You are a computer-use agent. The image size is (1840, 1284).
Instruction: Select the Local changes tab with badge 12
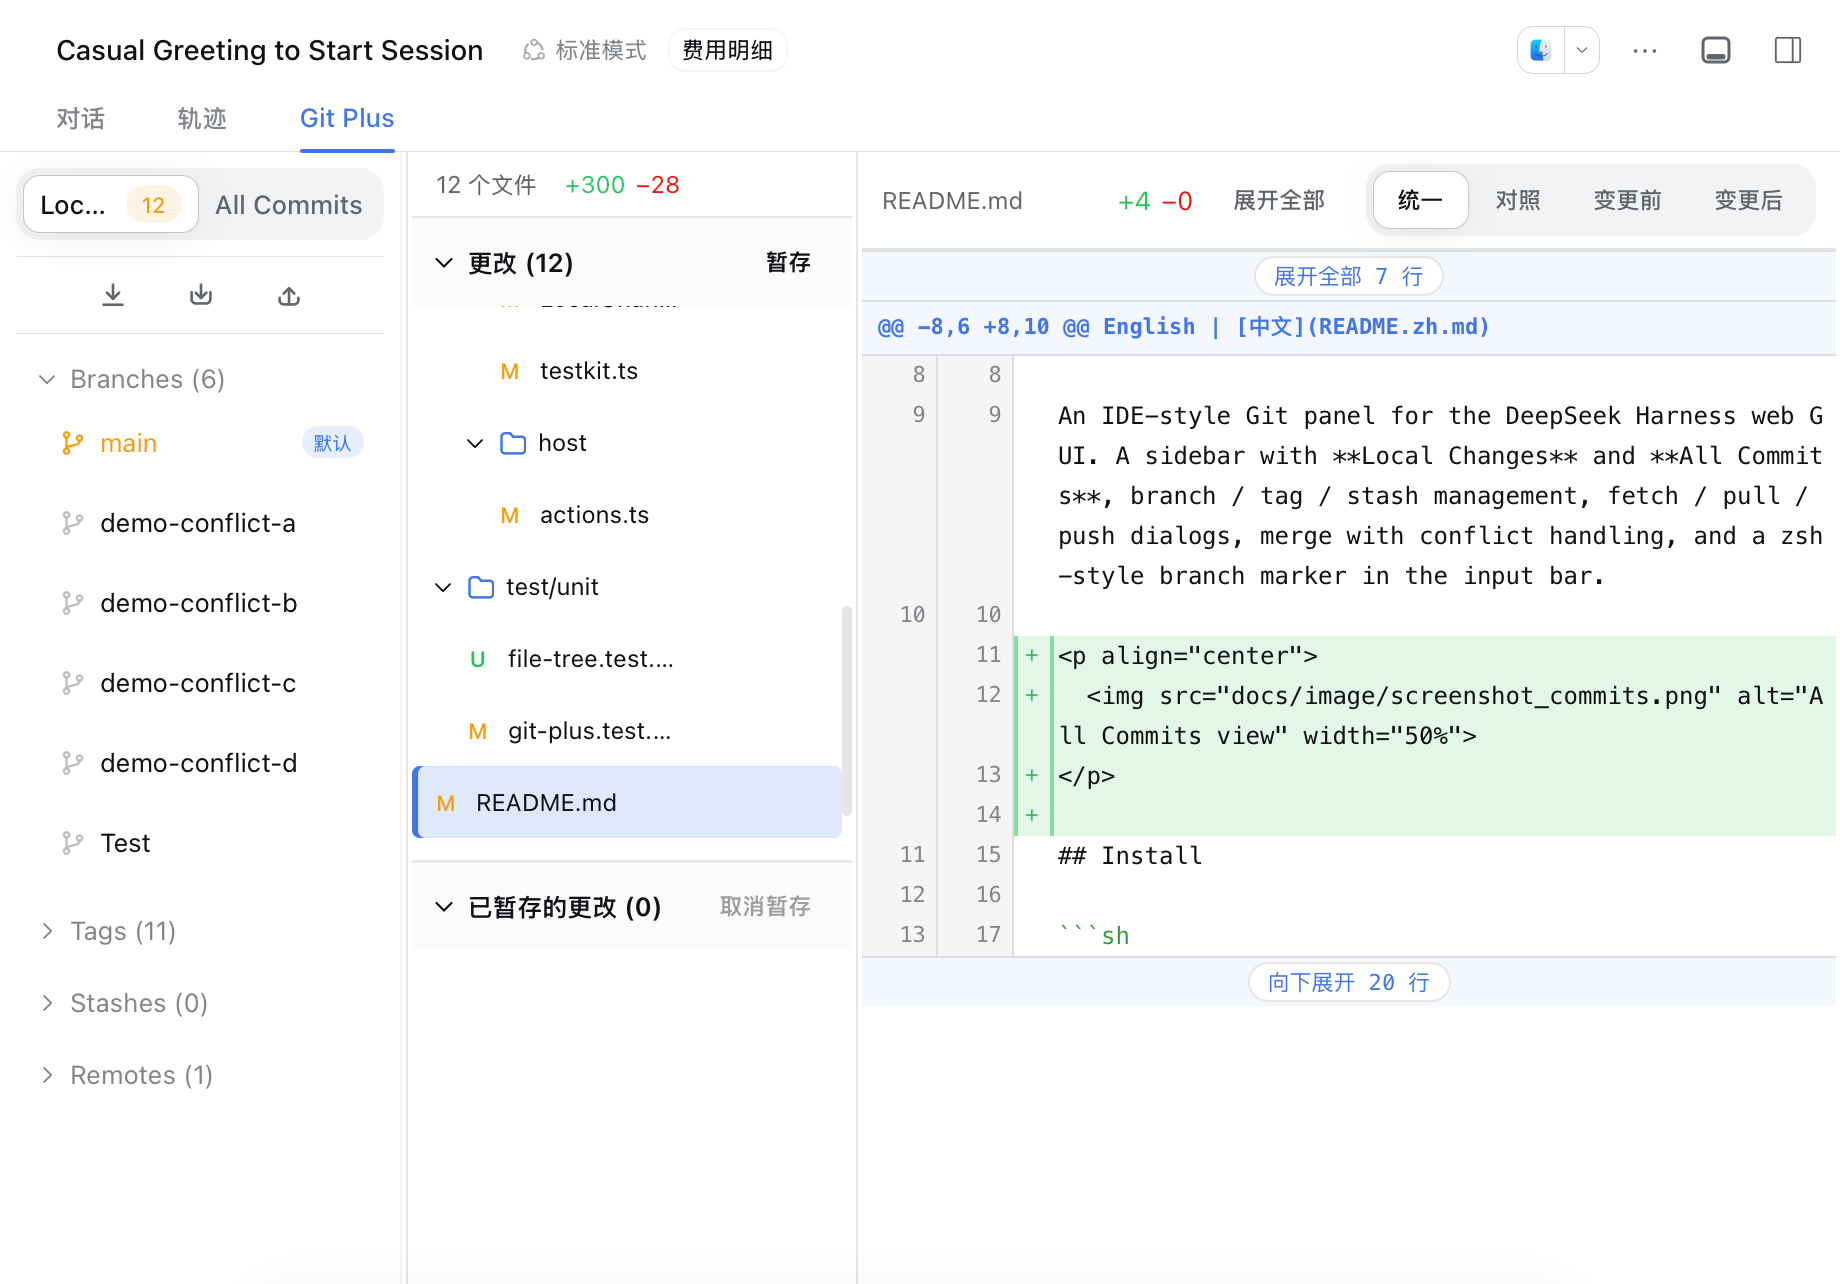click(x=111, y=205)
